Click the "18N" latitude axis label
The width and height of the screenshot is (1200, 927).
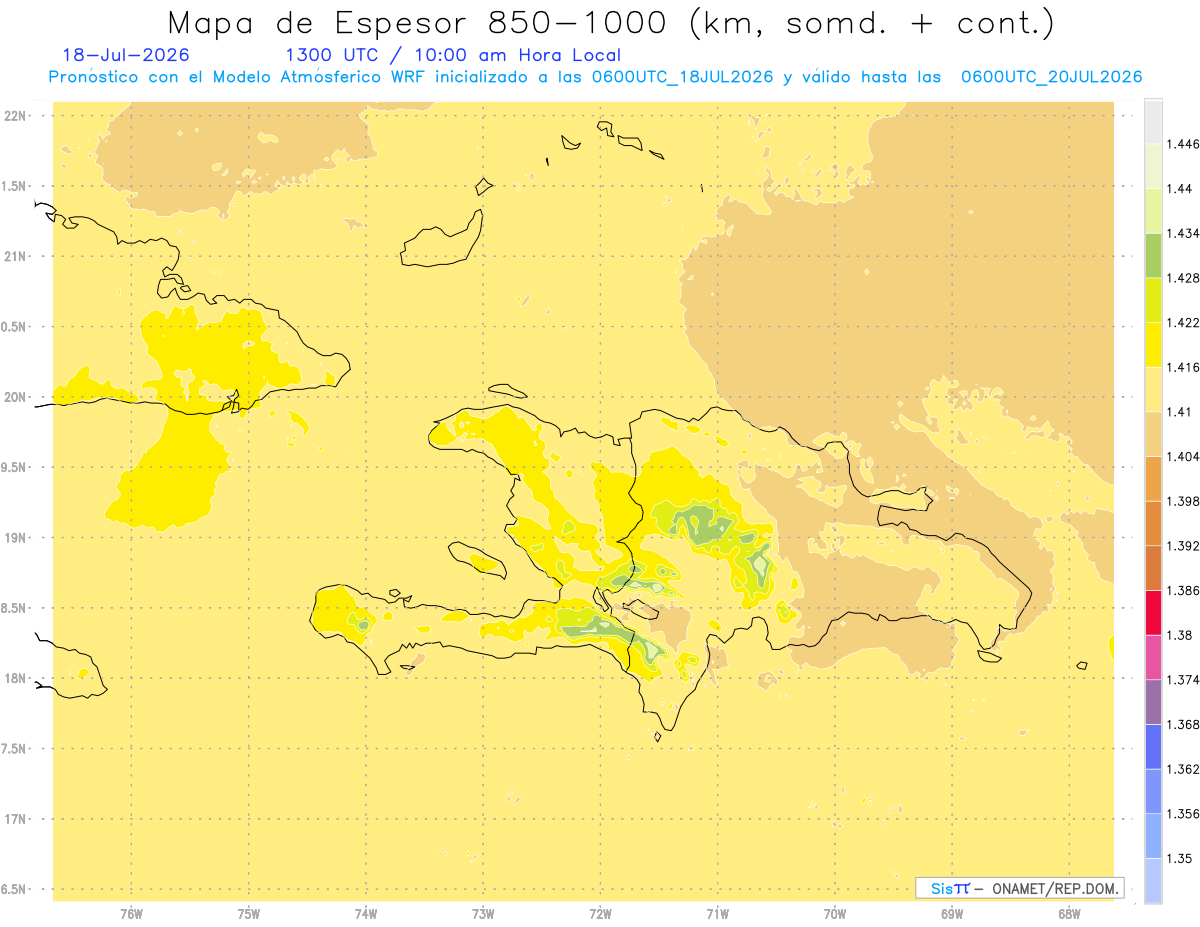16,679
